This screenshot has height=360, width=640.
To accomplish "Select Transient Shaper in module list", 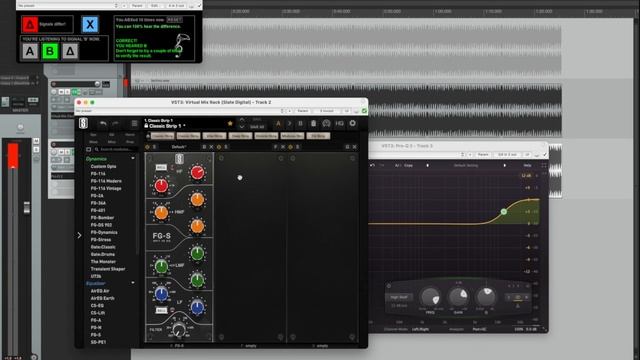I will 108,269.
